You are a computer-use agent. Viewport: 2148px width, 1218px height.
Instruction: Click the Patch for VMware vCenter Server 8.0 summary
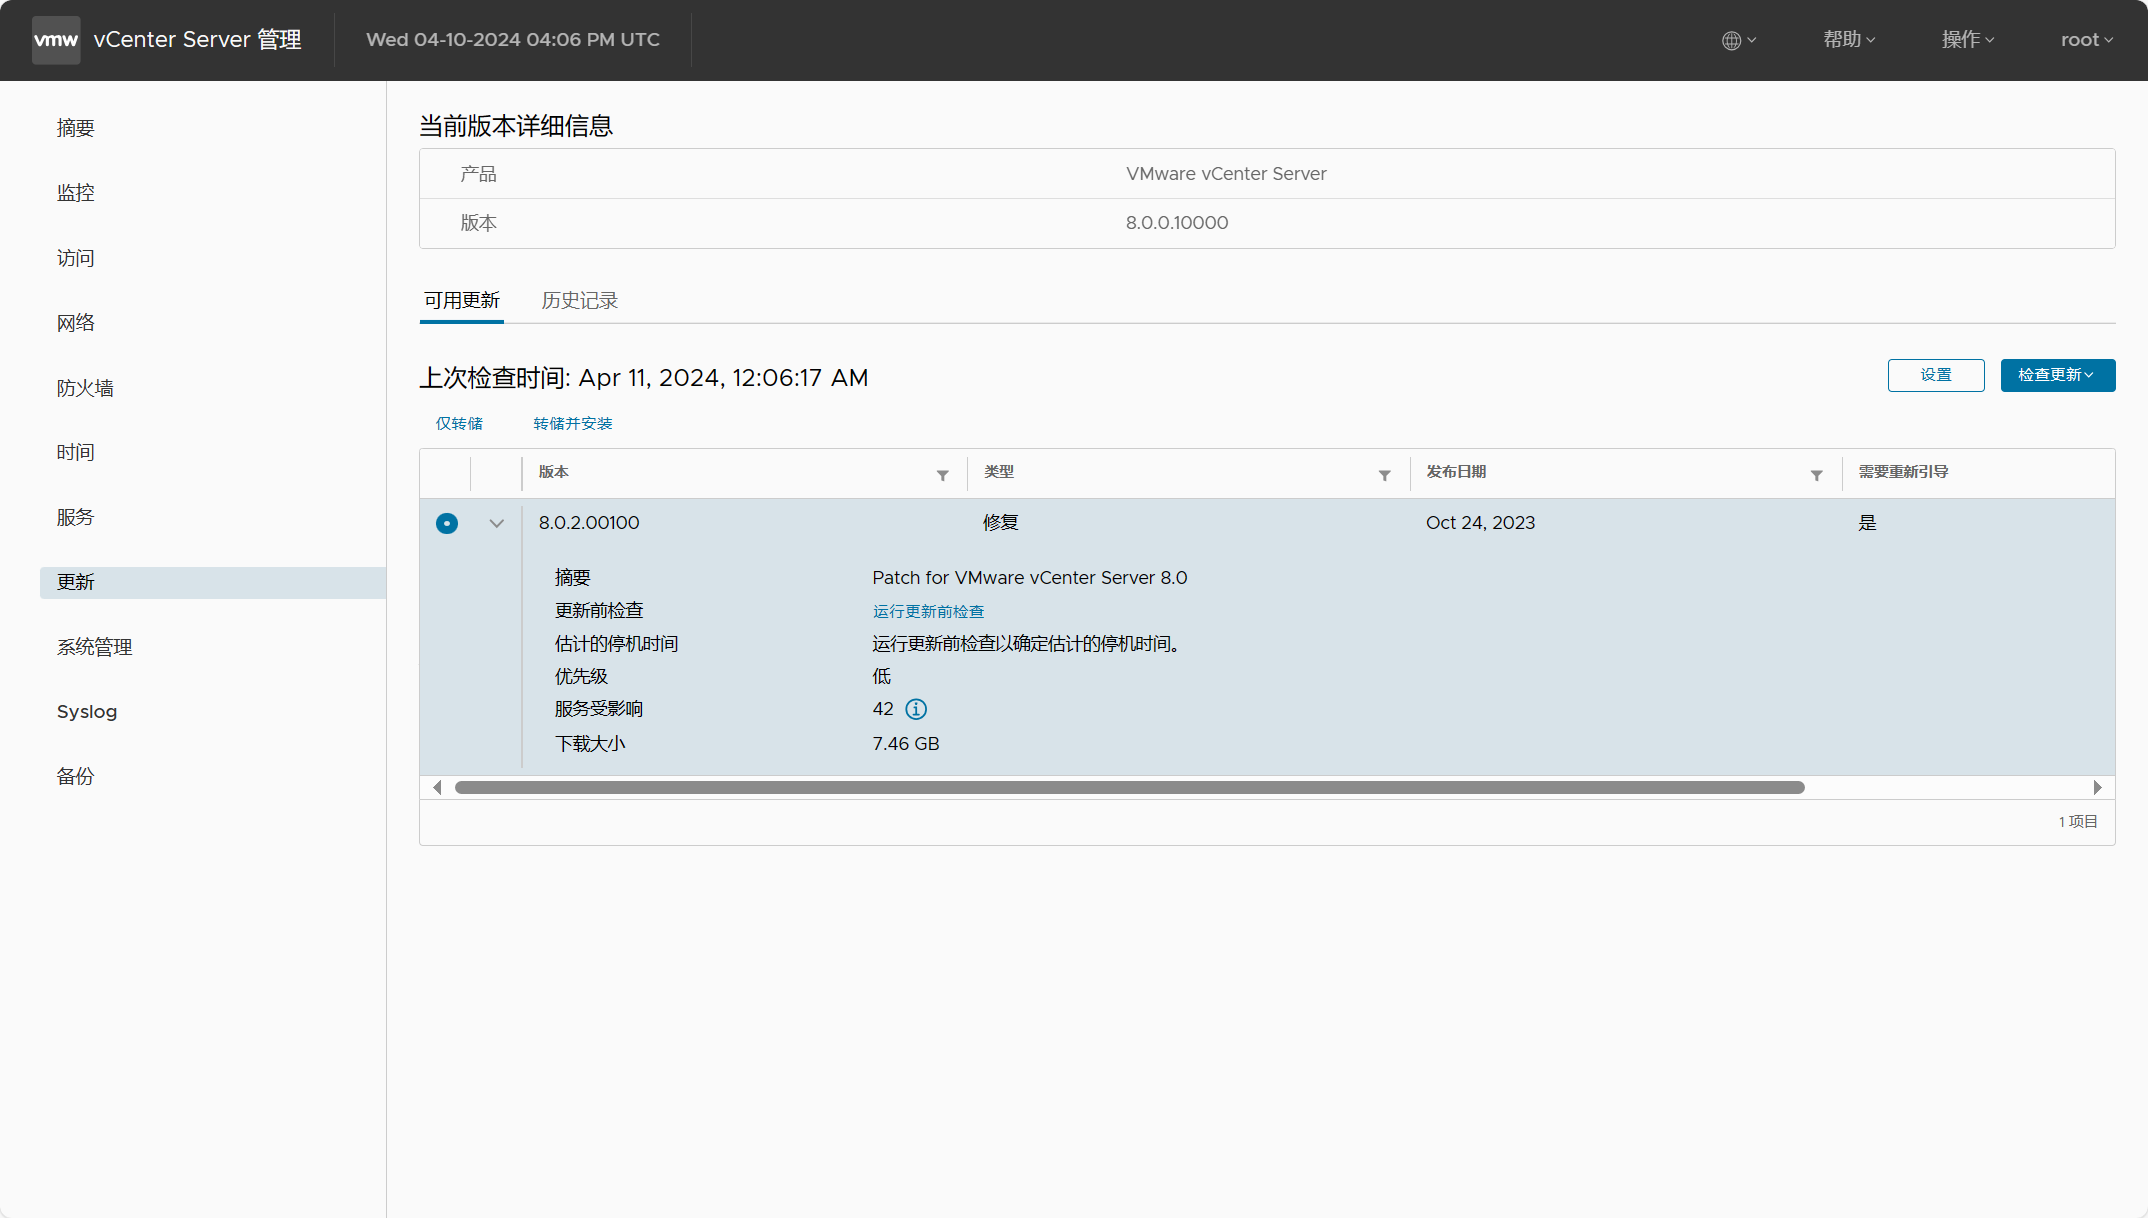(x=1030, y=578)
